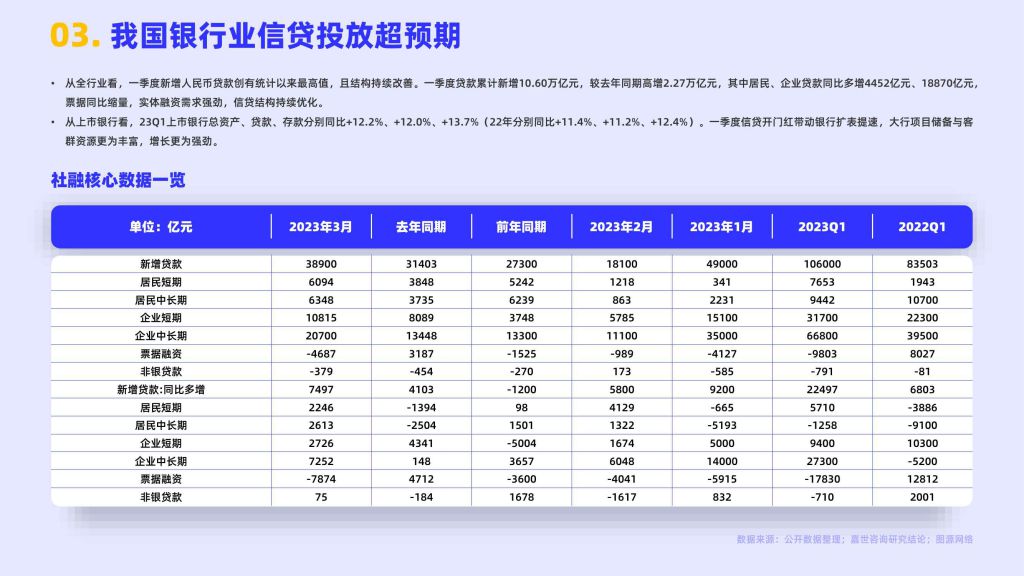The width and height of the screenshot is (1024, 576).
Task: Select the cell value 6094
Action: click(321, 282)
